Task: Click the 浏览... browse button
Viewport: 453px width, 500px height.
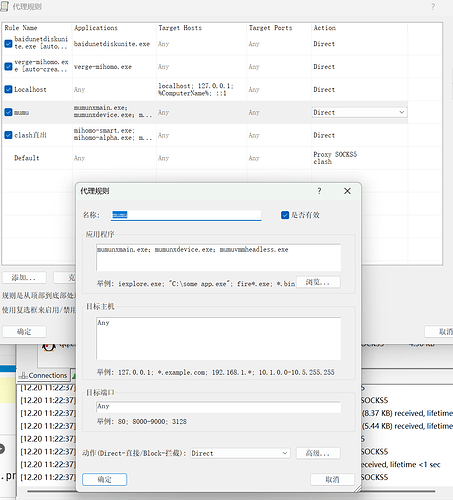Action: point(318,282)
